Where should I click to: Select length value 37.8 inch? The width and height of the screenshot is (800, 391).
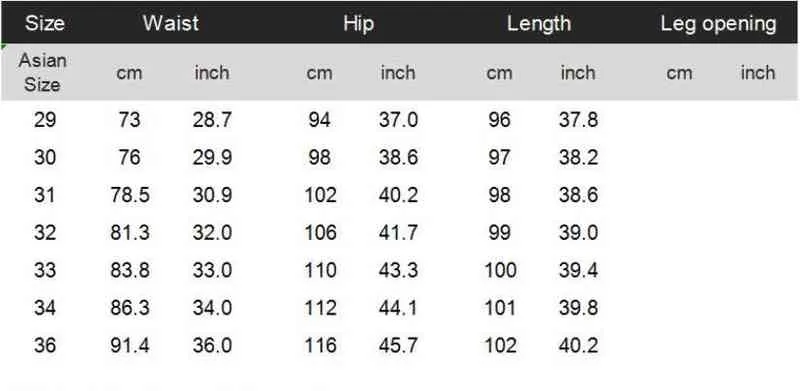point(579,120)
